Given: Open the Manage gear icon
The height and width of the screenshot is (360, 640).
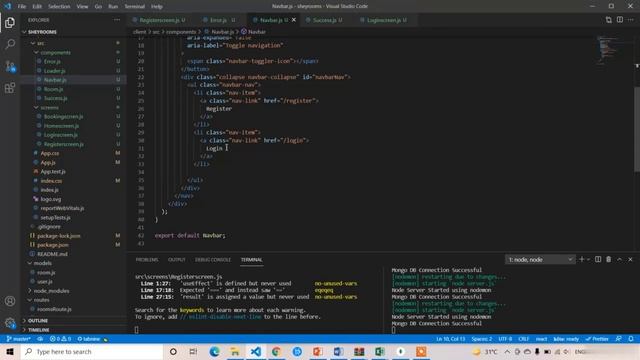Looking at the screenshot, I should click(10, 323).
